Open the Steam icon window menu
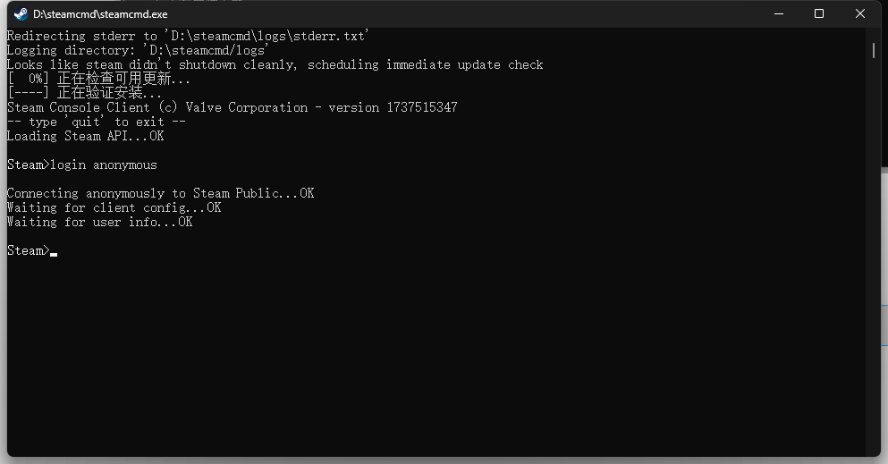This screenshot has width=888, height=464. [x=20, y=14]
